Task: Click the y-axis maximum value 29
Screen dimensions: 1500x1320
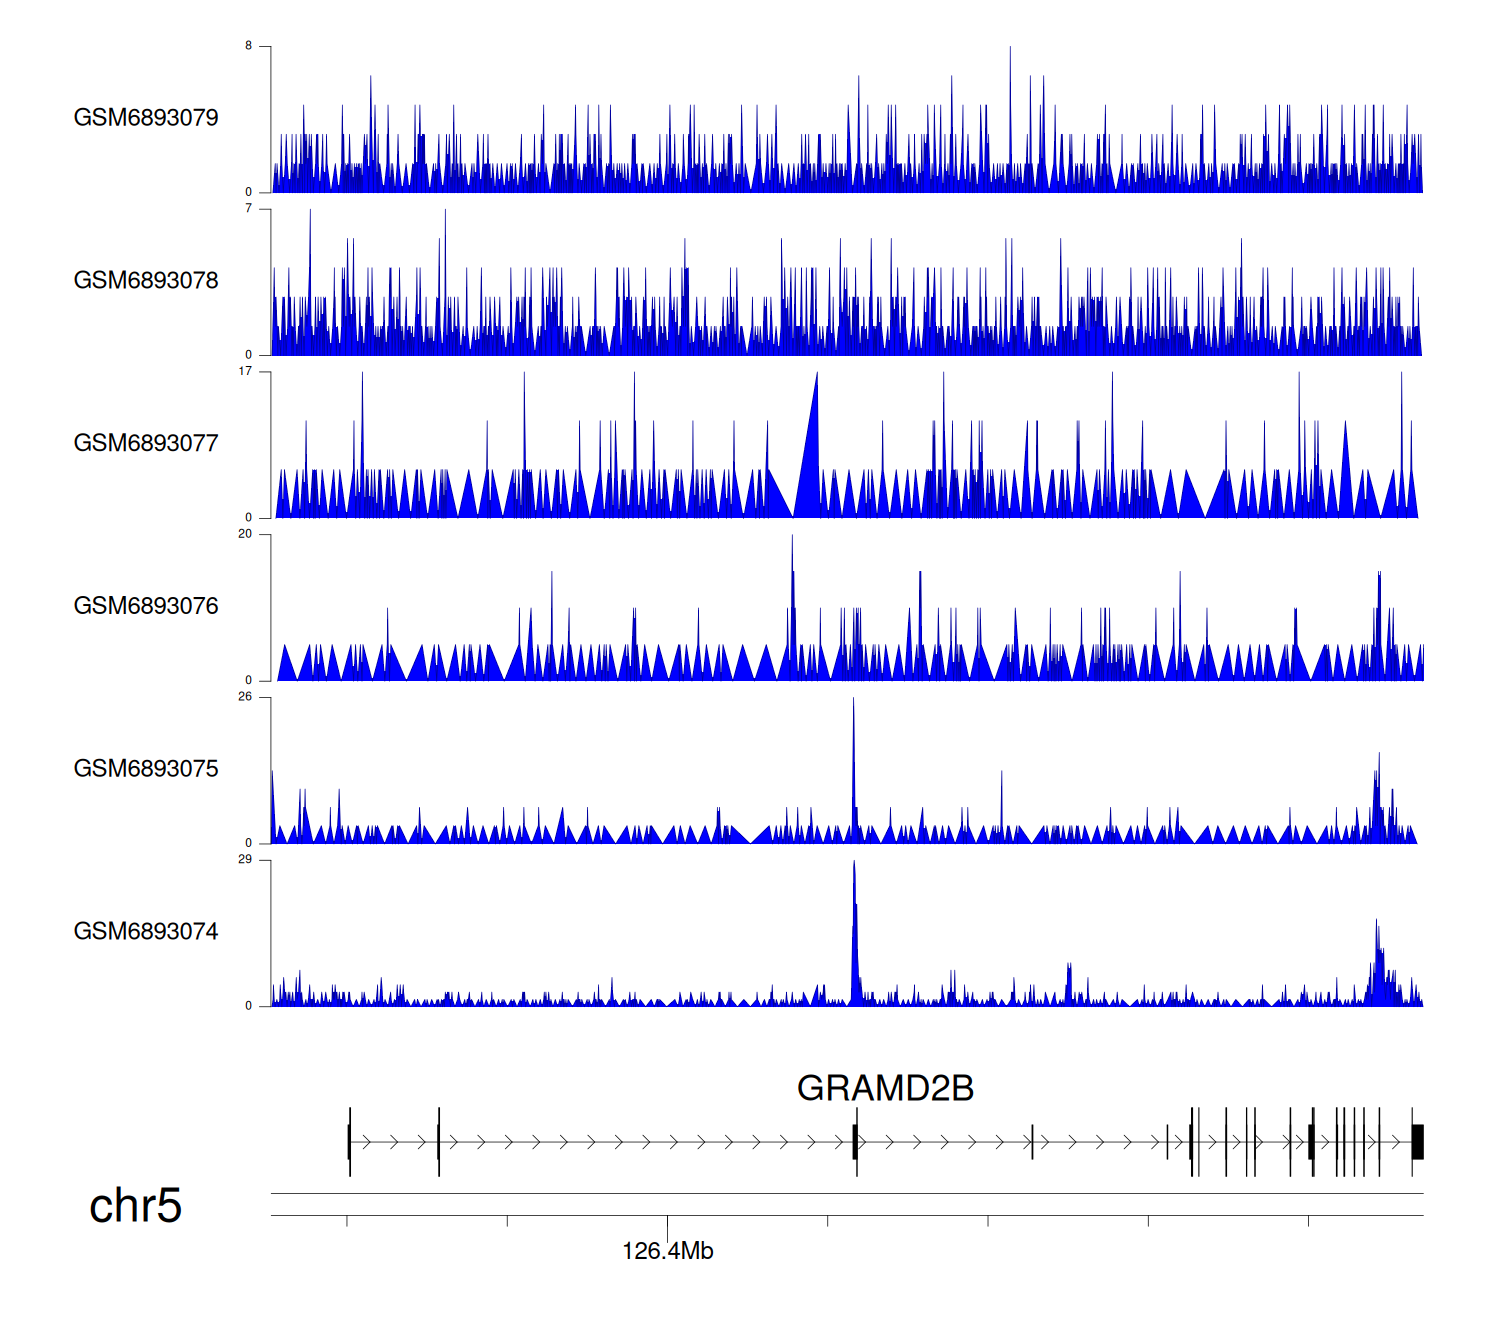Action: click(245, 860)
